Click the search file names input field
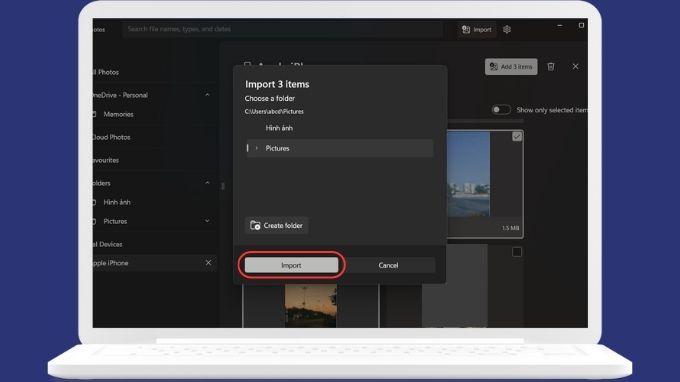680x382 pixels. coord(282,29)
